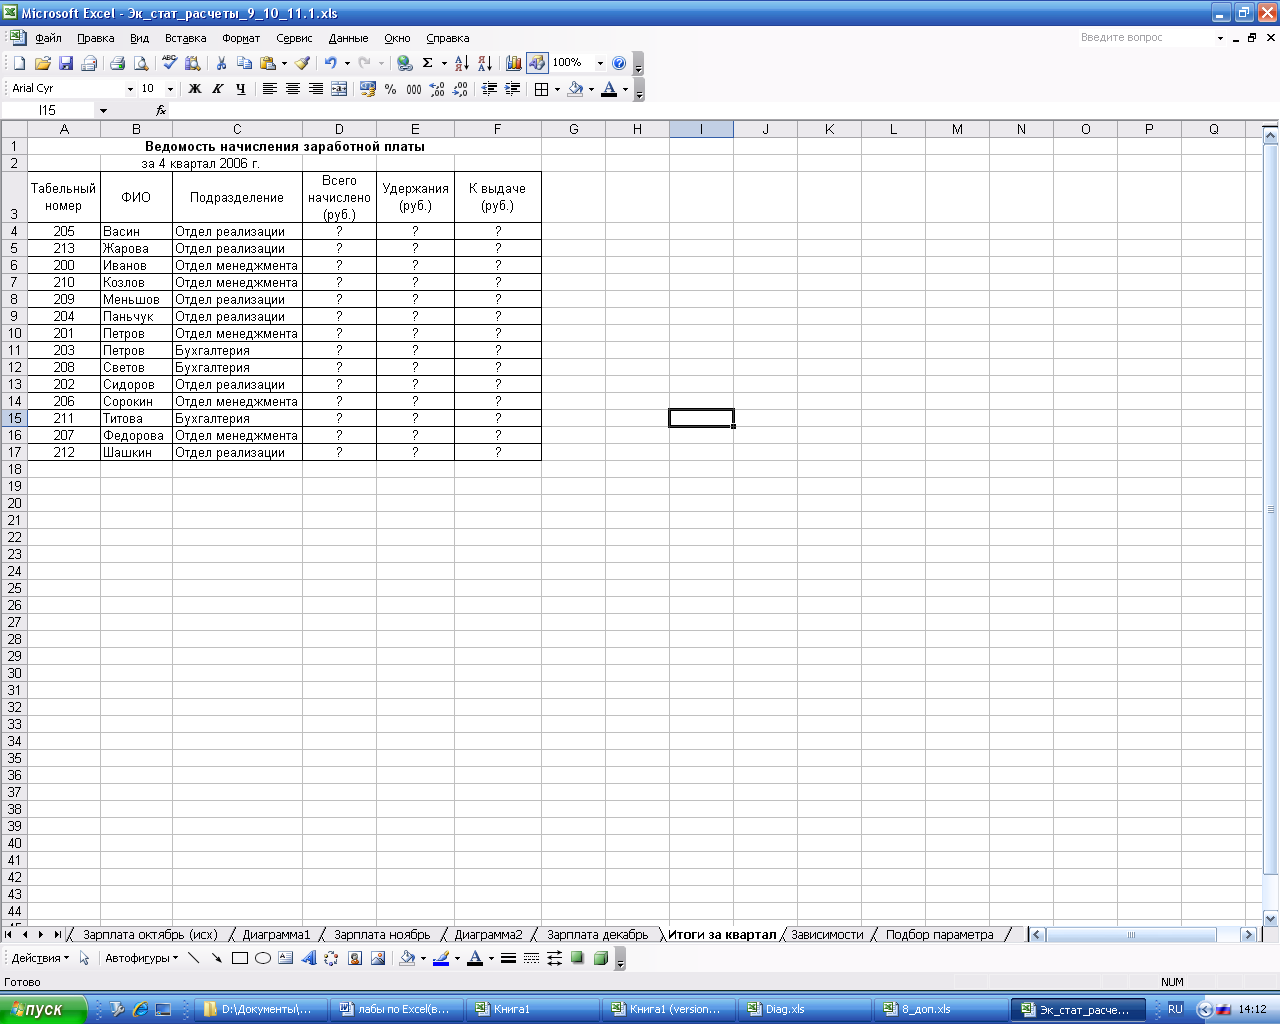This screenshot has width=1280, height=1024.
Task: Increase decimal places
Action: tap(437, 89)
